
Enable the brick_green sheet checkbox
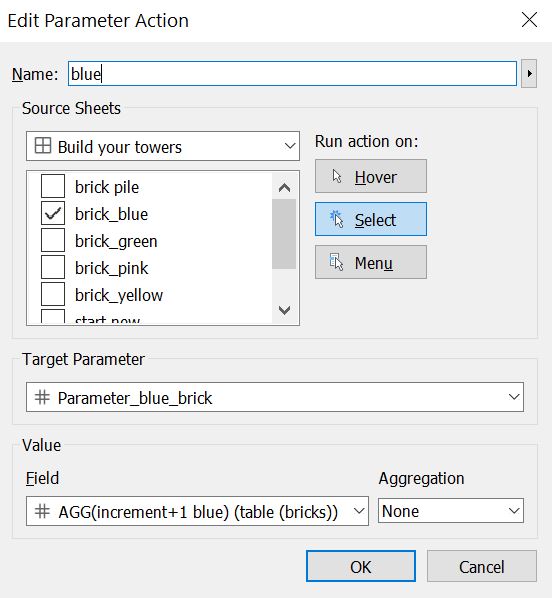[x=53, y=240]
